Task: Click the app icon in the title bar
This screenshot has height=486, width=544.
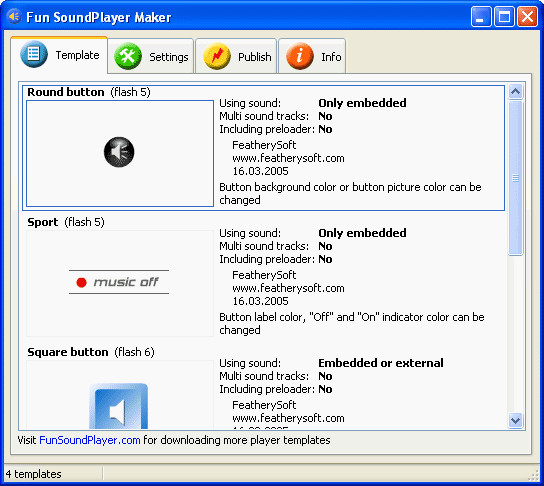Action: tap(14, 17)
